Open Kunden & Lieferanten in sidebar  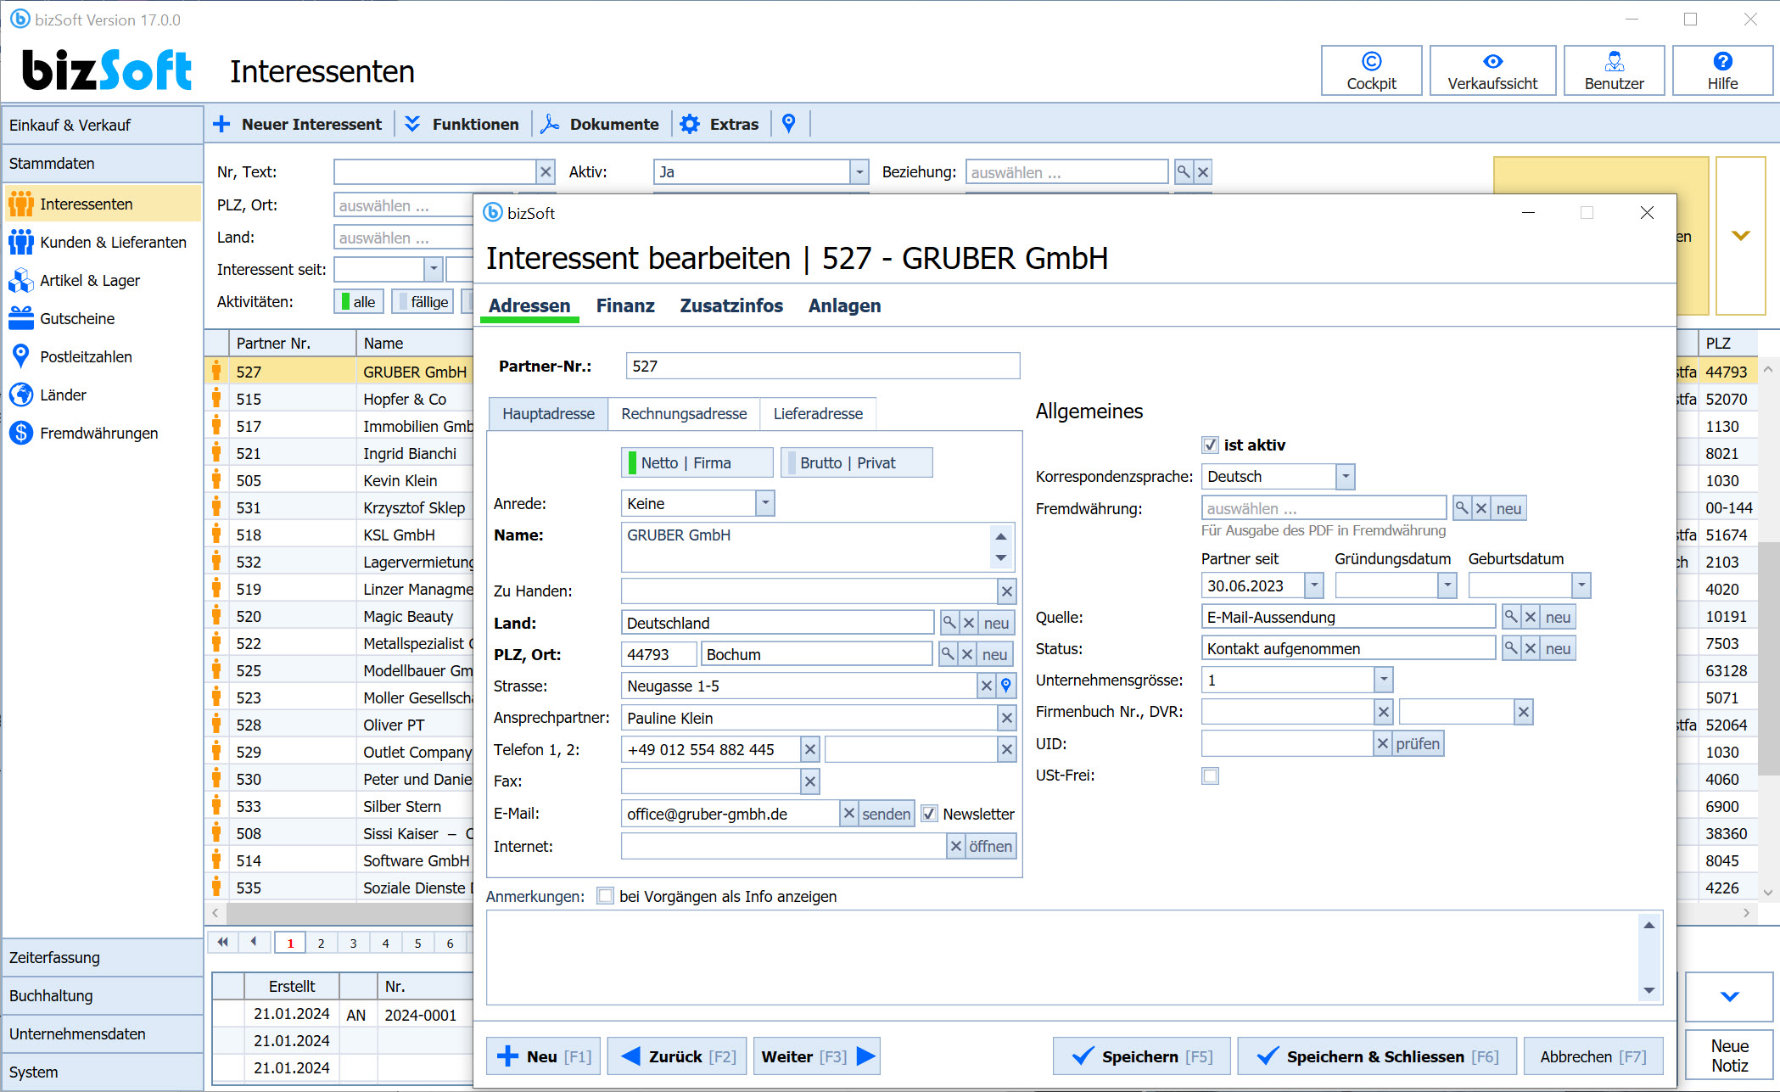(x=102, y=242)
